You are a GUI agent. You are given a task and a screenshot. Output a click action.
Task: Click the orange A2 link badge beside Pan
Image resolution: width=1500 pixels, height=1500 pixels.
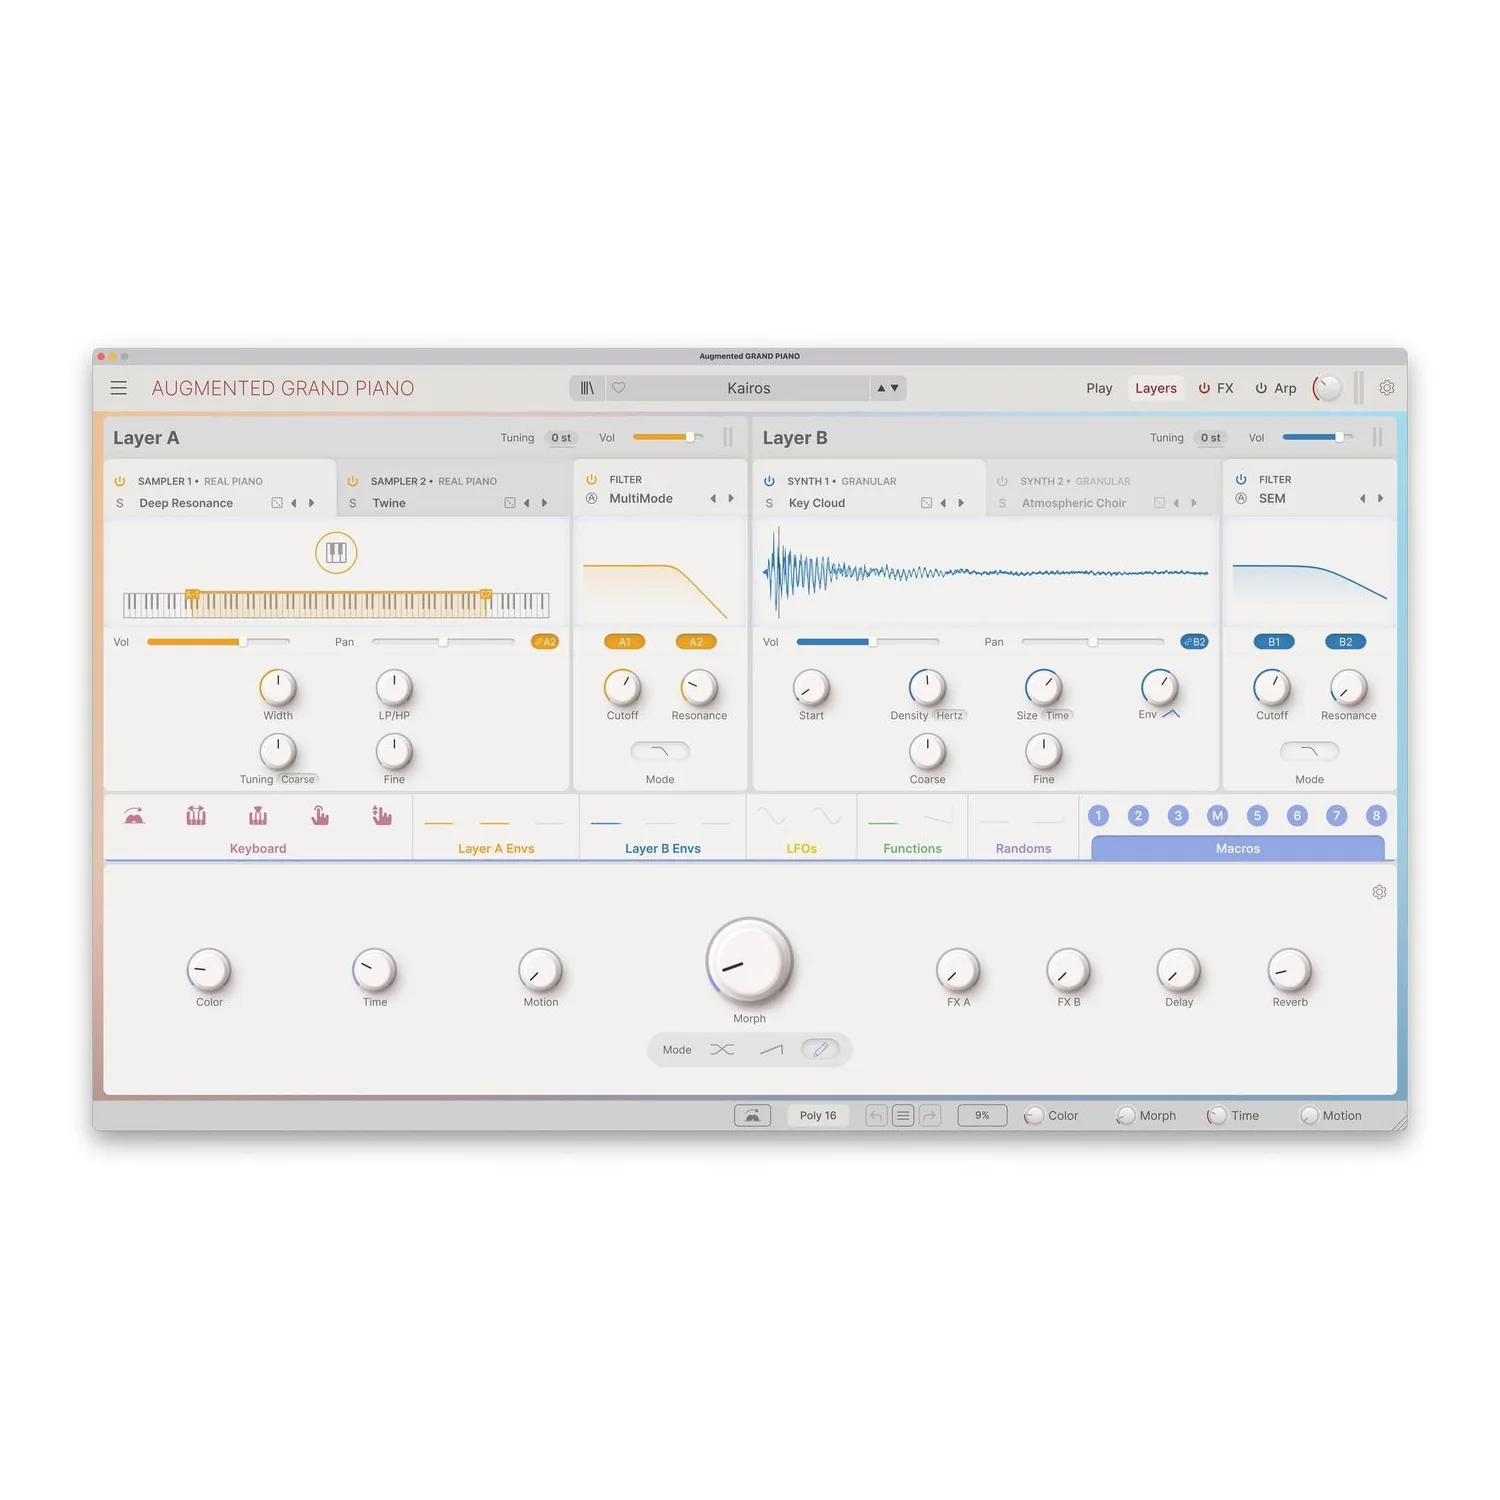click(545, 642)
